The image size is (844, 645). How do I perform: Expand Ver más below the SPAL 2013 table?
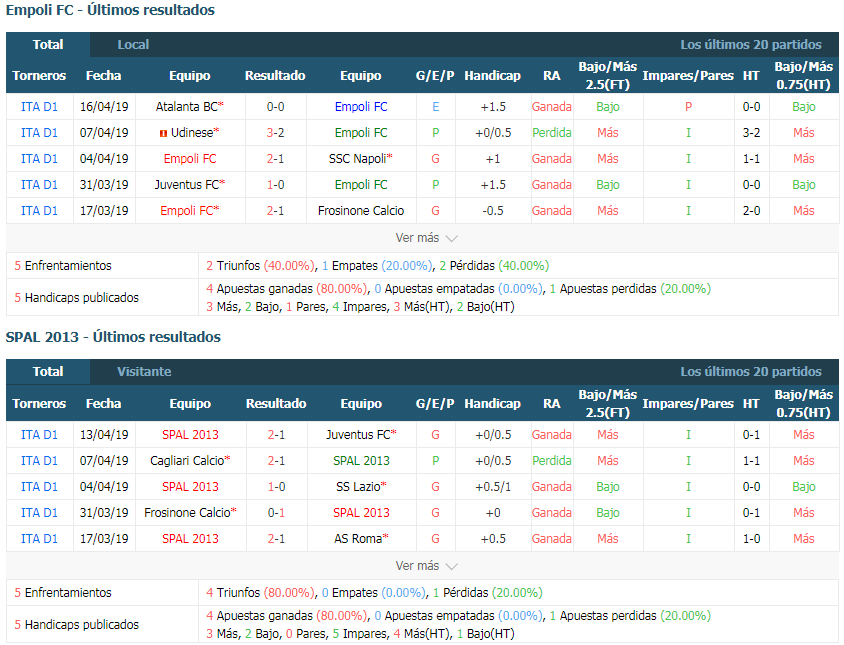coord(426,566)
